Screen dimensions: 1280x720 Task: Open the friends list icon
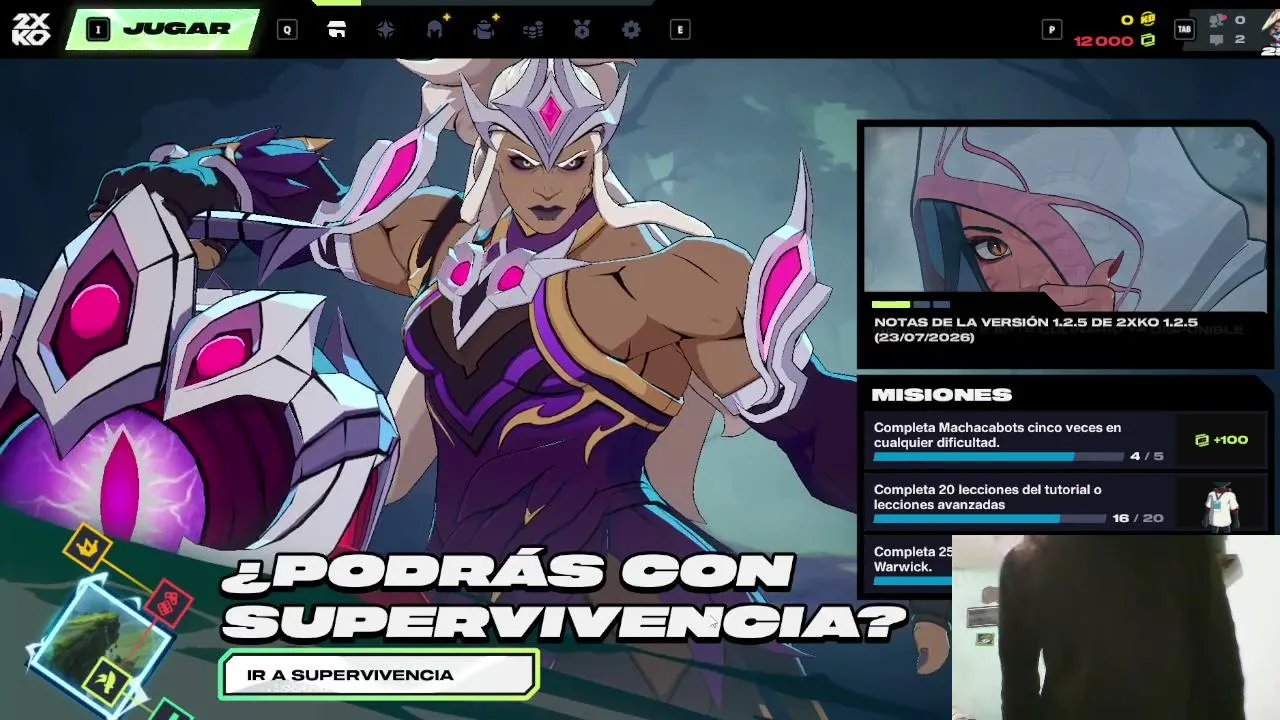(1217, 20)
